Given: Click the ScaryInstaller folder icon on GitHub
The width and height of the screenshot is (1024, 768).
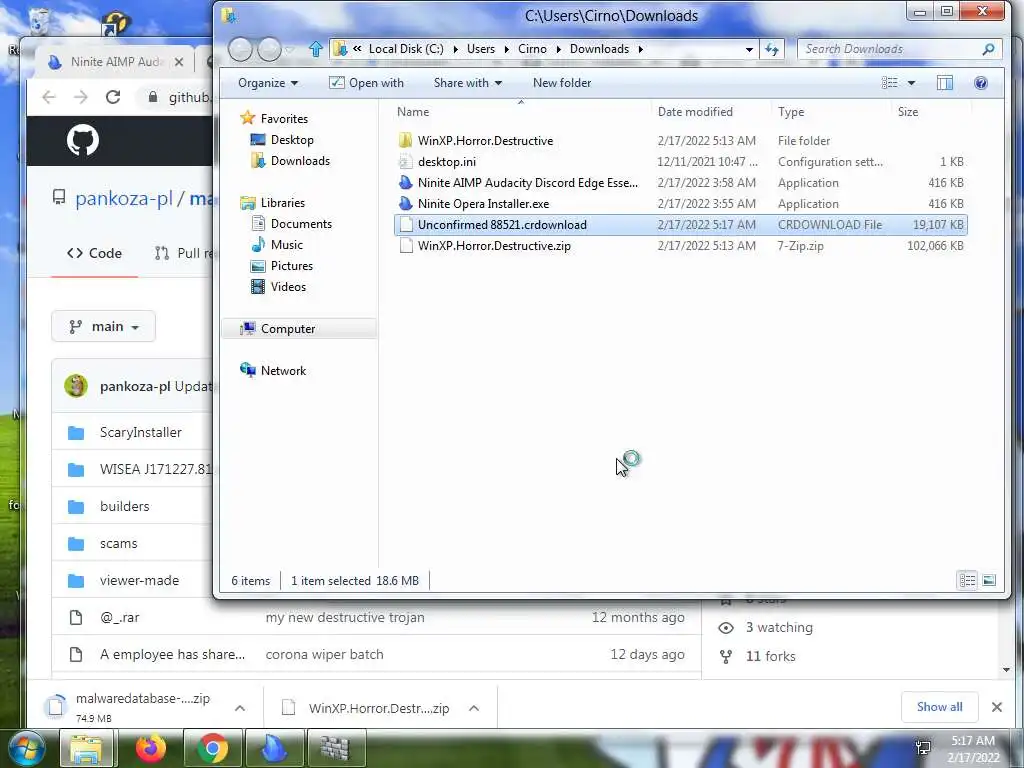Looking at the screenshot, I should pos(76,432).
